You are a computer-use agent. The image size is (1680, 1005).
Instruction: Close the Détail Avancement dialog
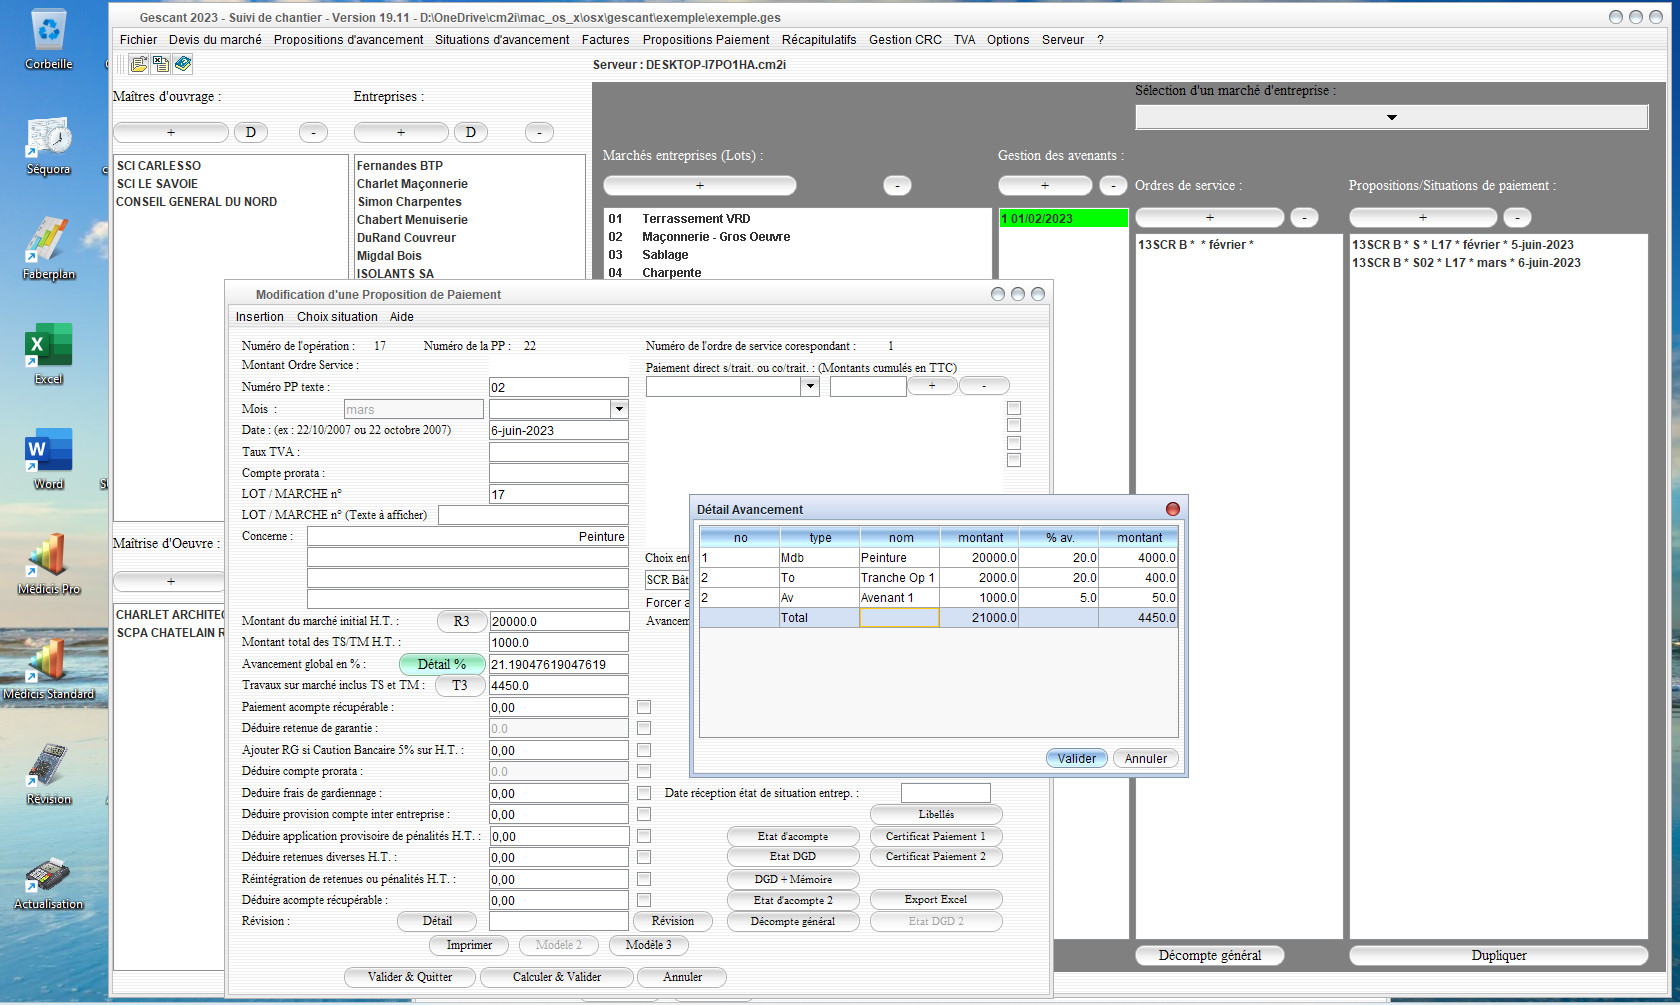pyautogui.click(x=1173, y=509)
